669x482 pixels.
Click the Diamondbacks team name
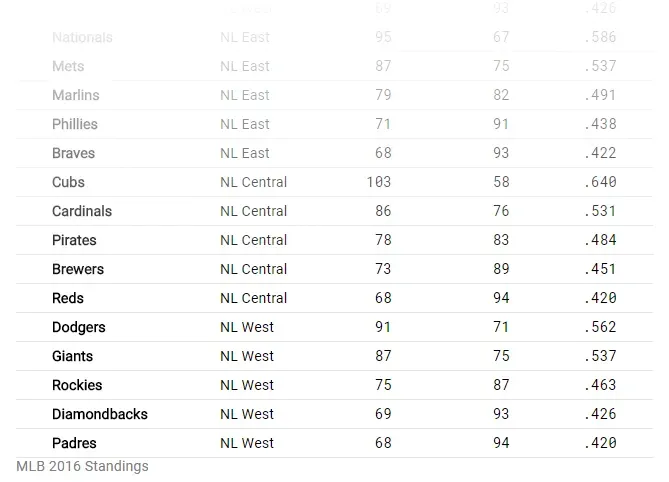point(99,414)
